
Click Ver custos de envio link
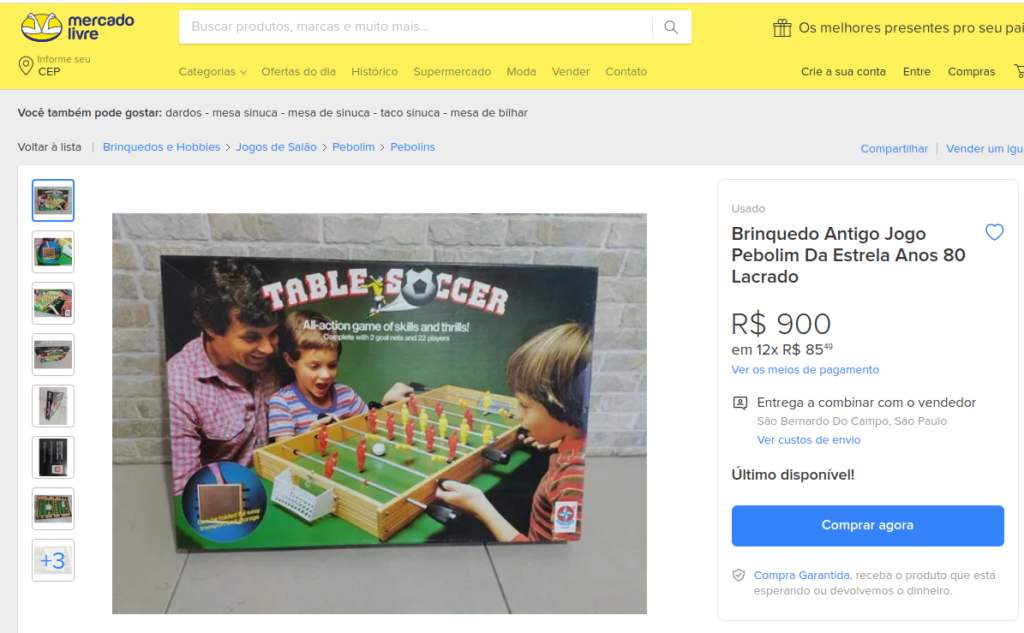tap(808, 440)
